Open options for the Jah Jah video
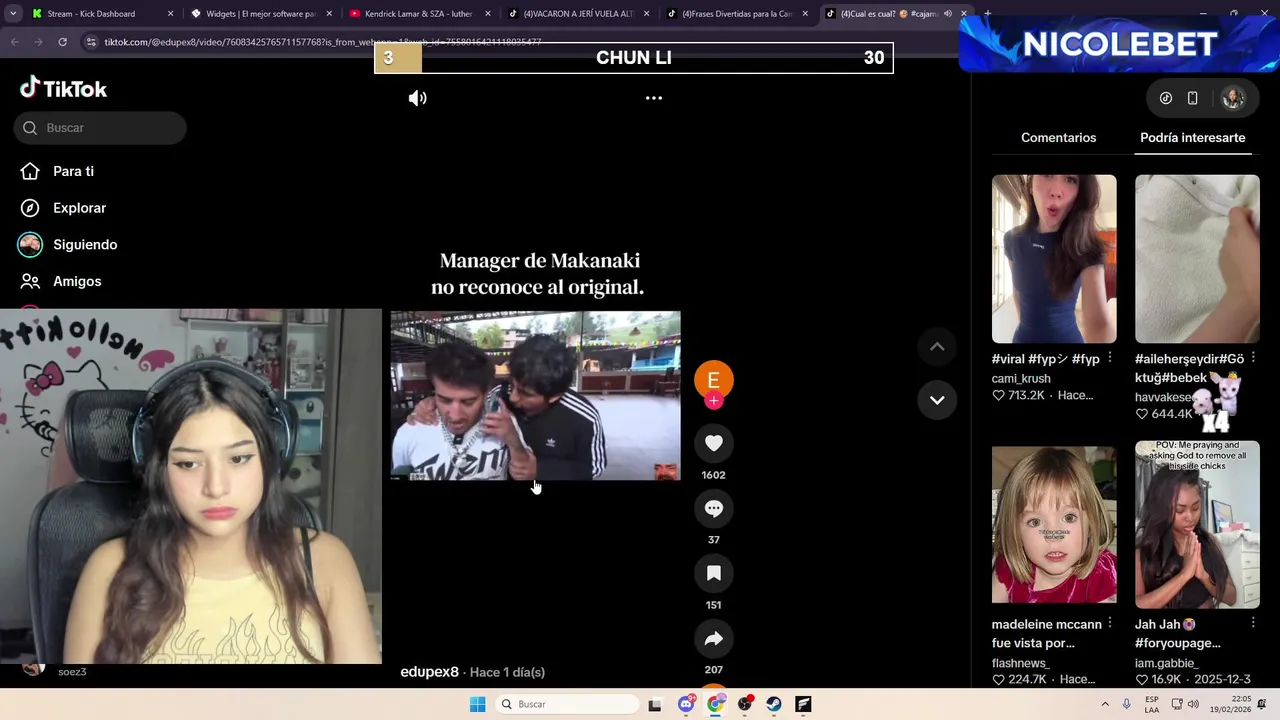The image size is (1280, 720). pos(1253,624)
